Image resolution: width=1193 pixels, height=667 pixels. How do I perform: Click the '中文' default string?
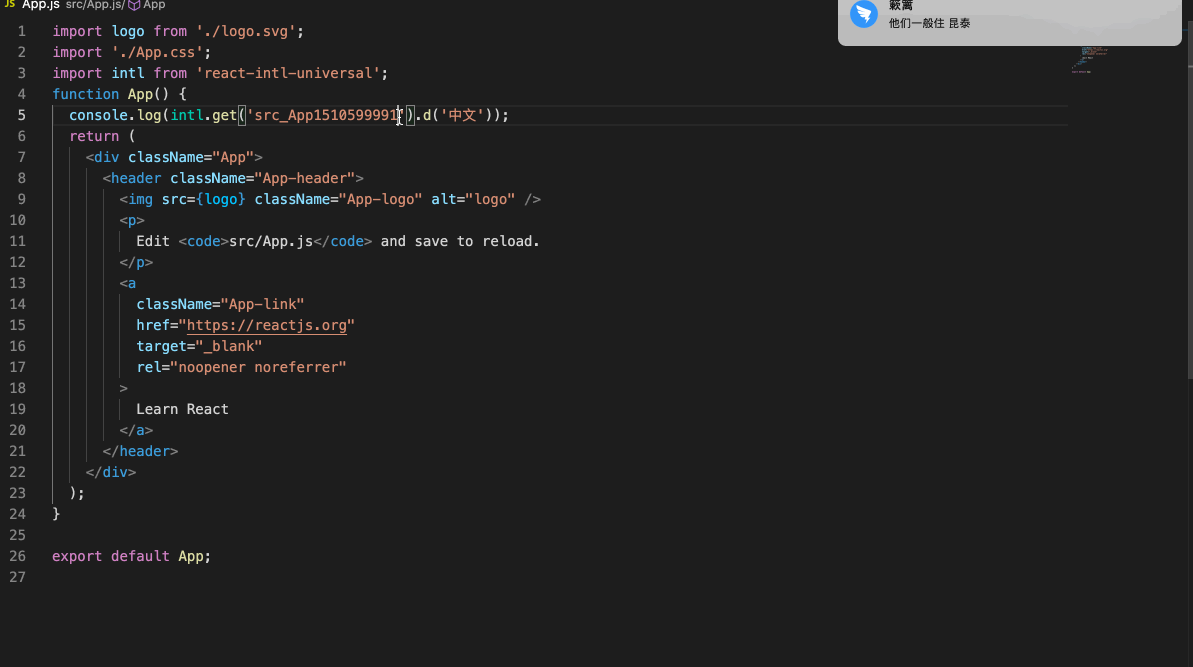[x=462, y=115]
